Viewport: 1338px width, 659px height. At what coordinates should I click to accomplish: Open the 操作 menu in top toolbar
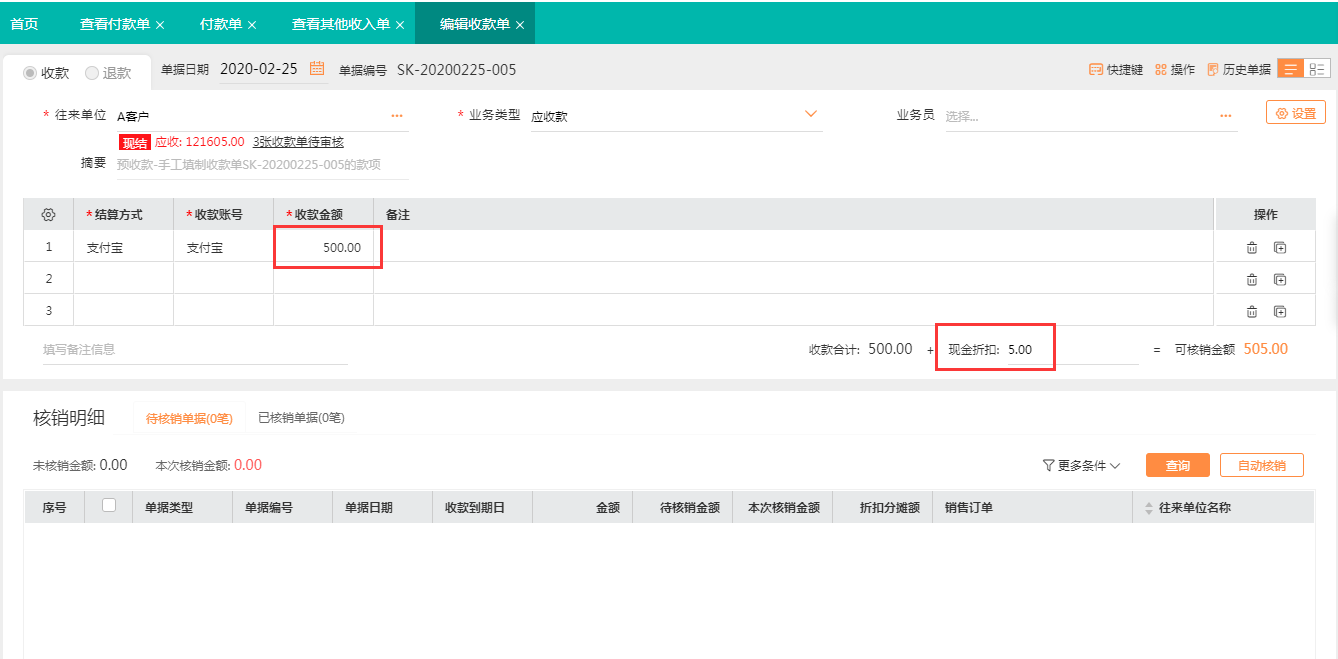[x=1175, y=70]
